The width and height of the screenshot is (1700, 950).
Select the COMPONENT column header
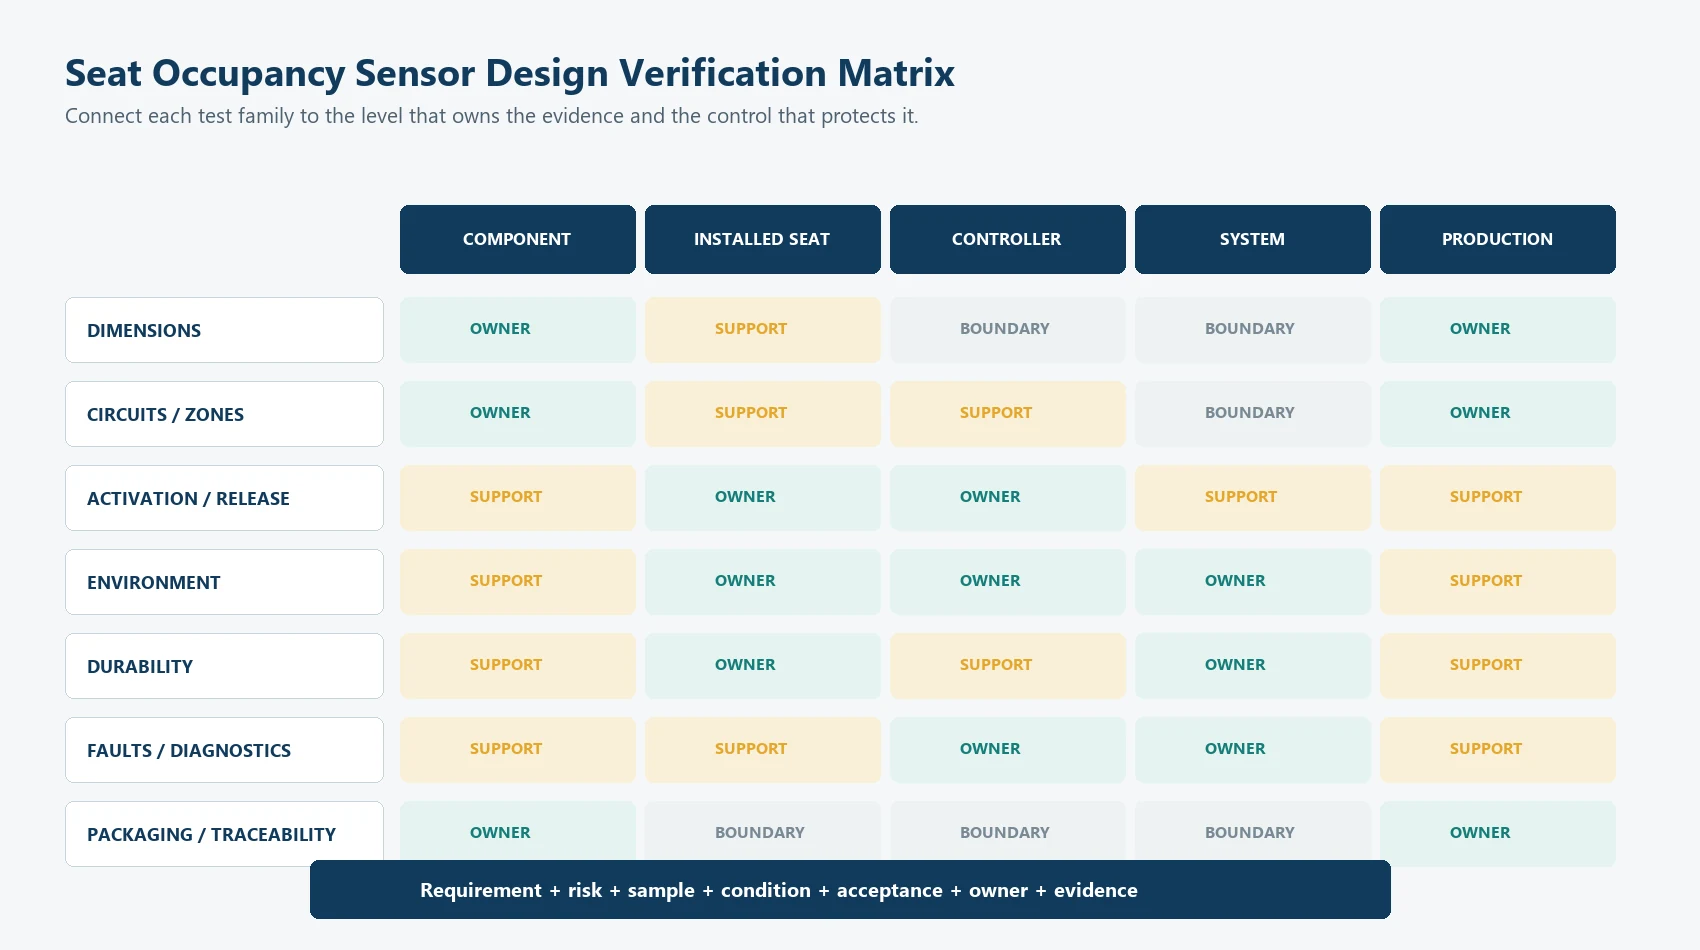tap(518, 239)
